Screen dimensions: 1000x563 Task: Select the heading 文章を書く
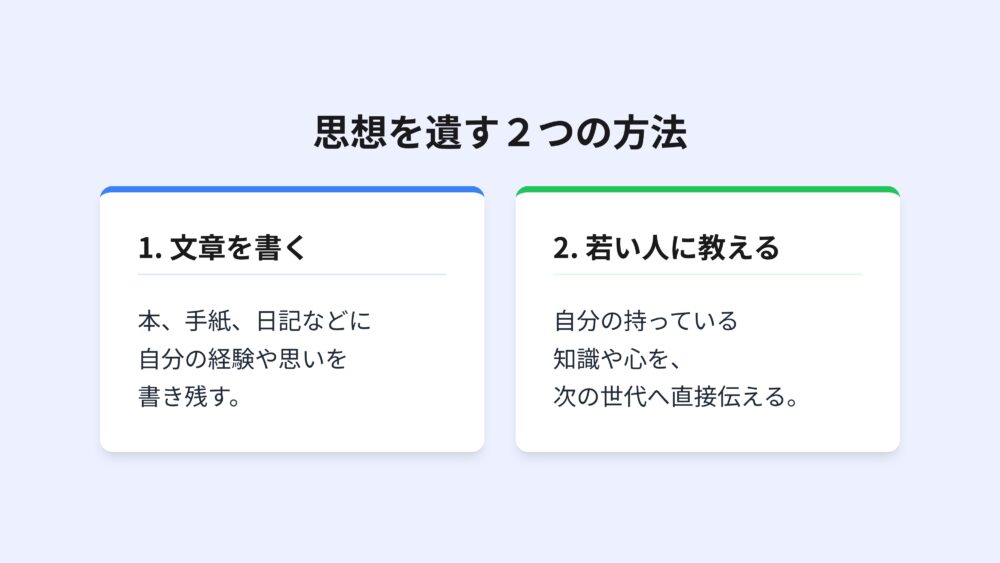pyautogui.click(x=238, y=248)
